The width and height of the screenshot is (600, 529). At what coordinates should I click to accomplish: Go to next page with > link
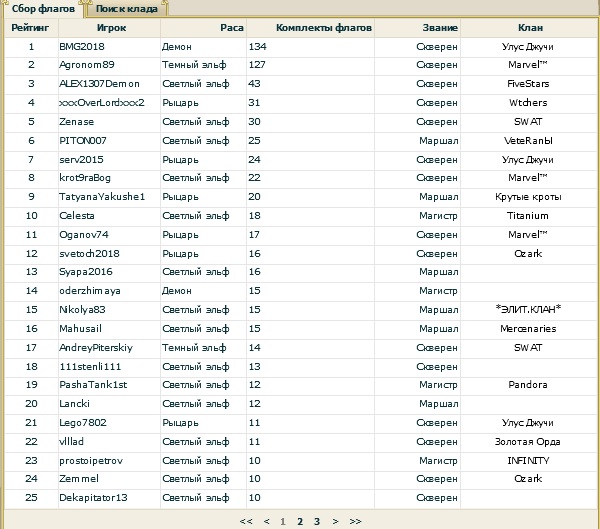pos(335,521)
